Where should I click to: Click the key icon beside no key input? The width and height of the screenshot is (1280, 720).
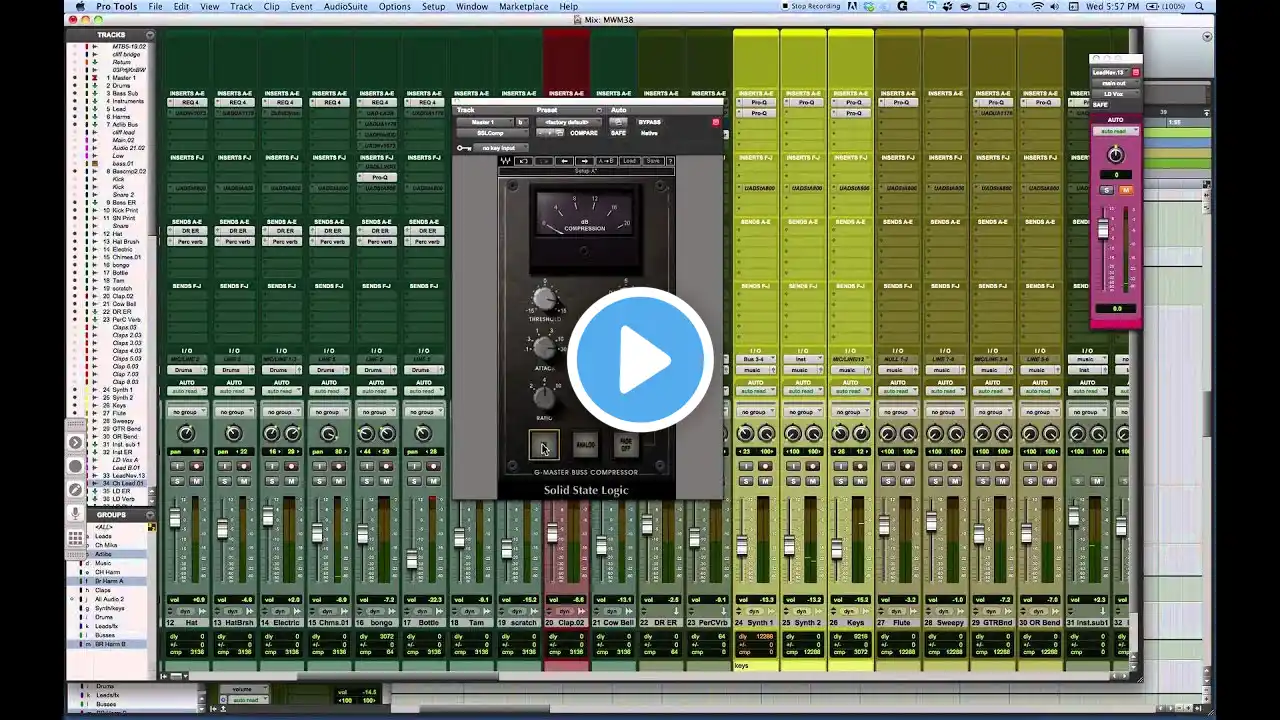click(464, 148)
